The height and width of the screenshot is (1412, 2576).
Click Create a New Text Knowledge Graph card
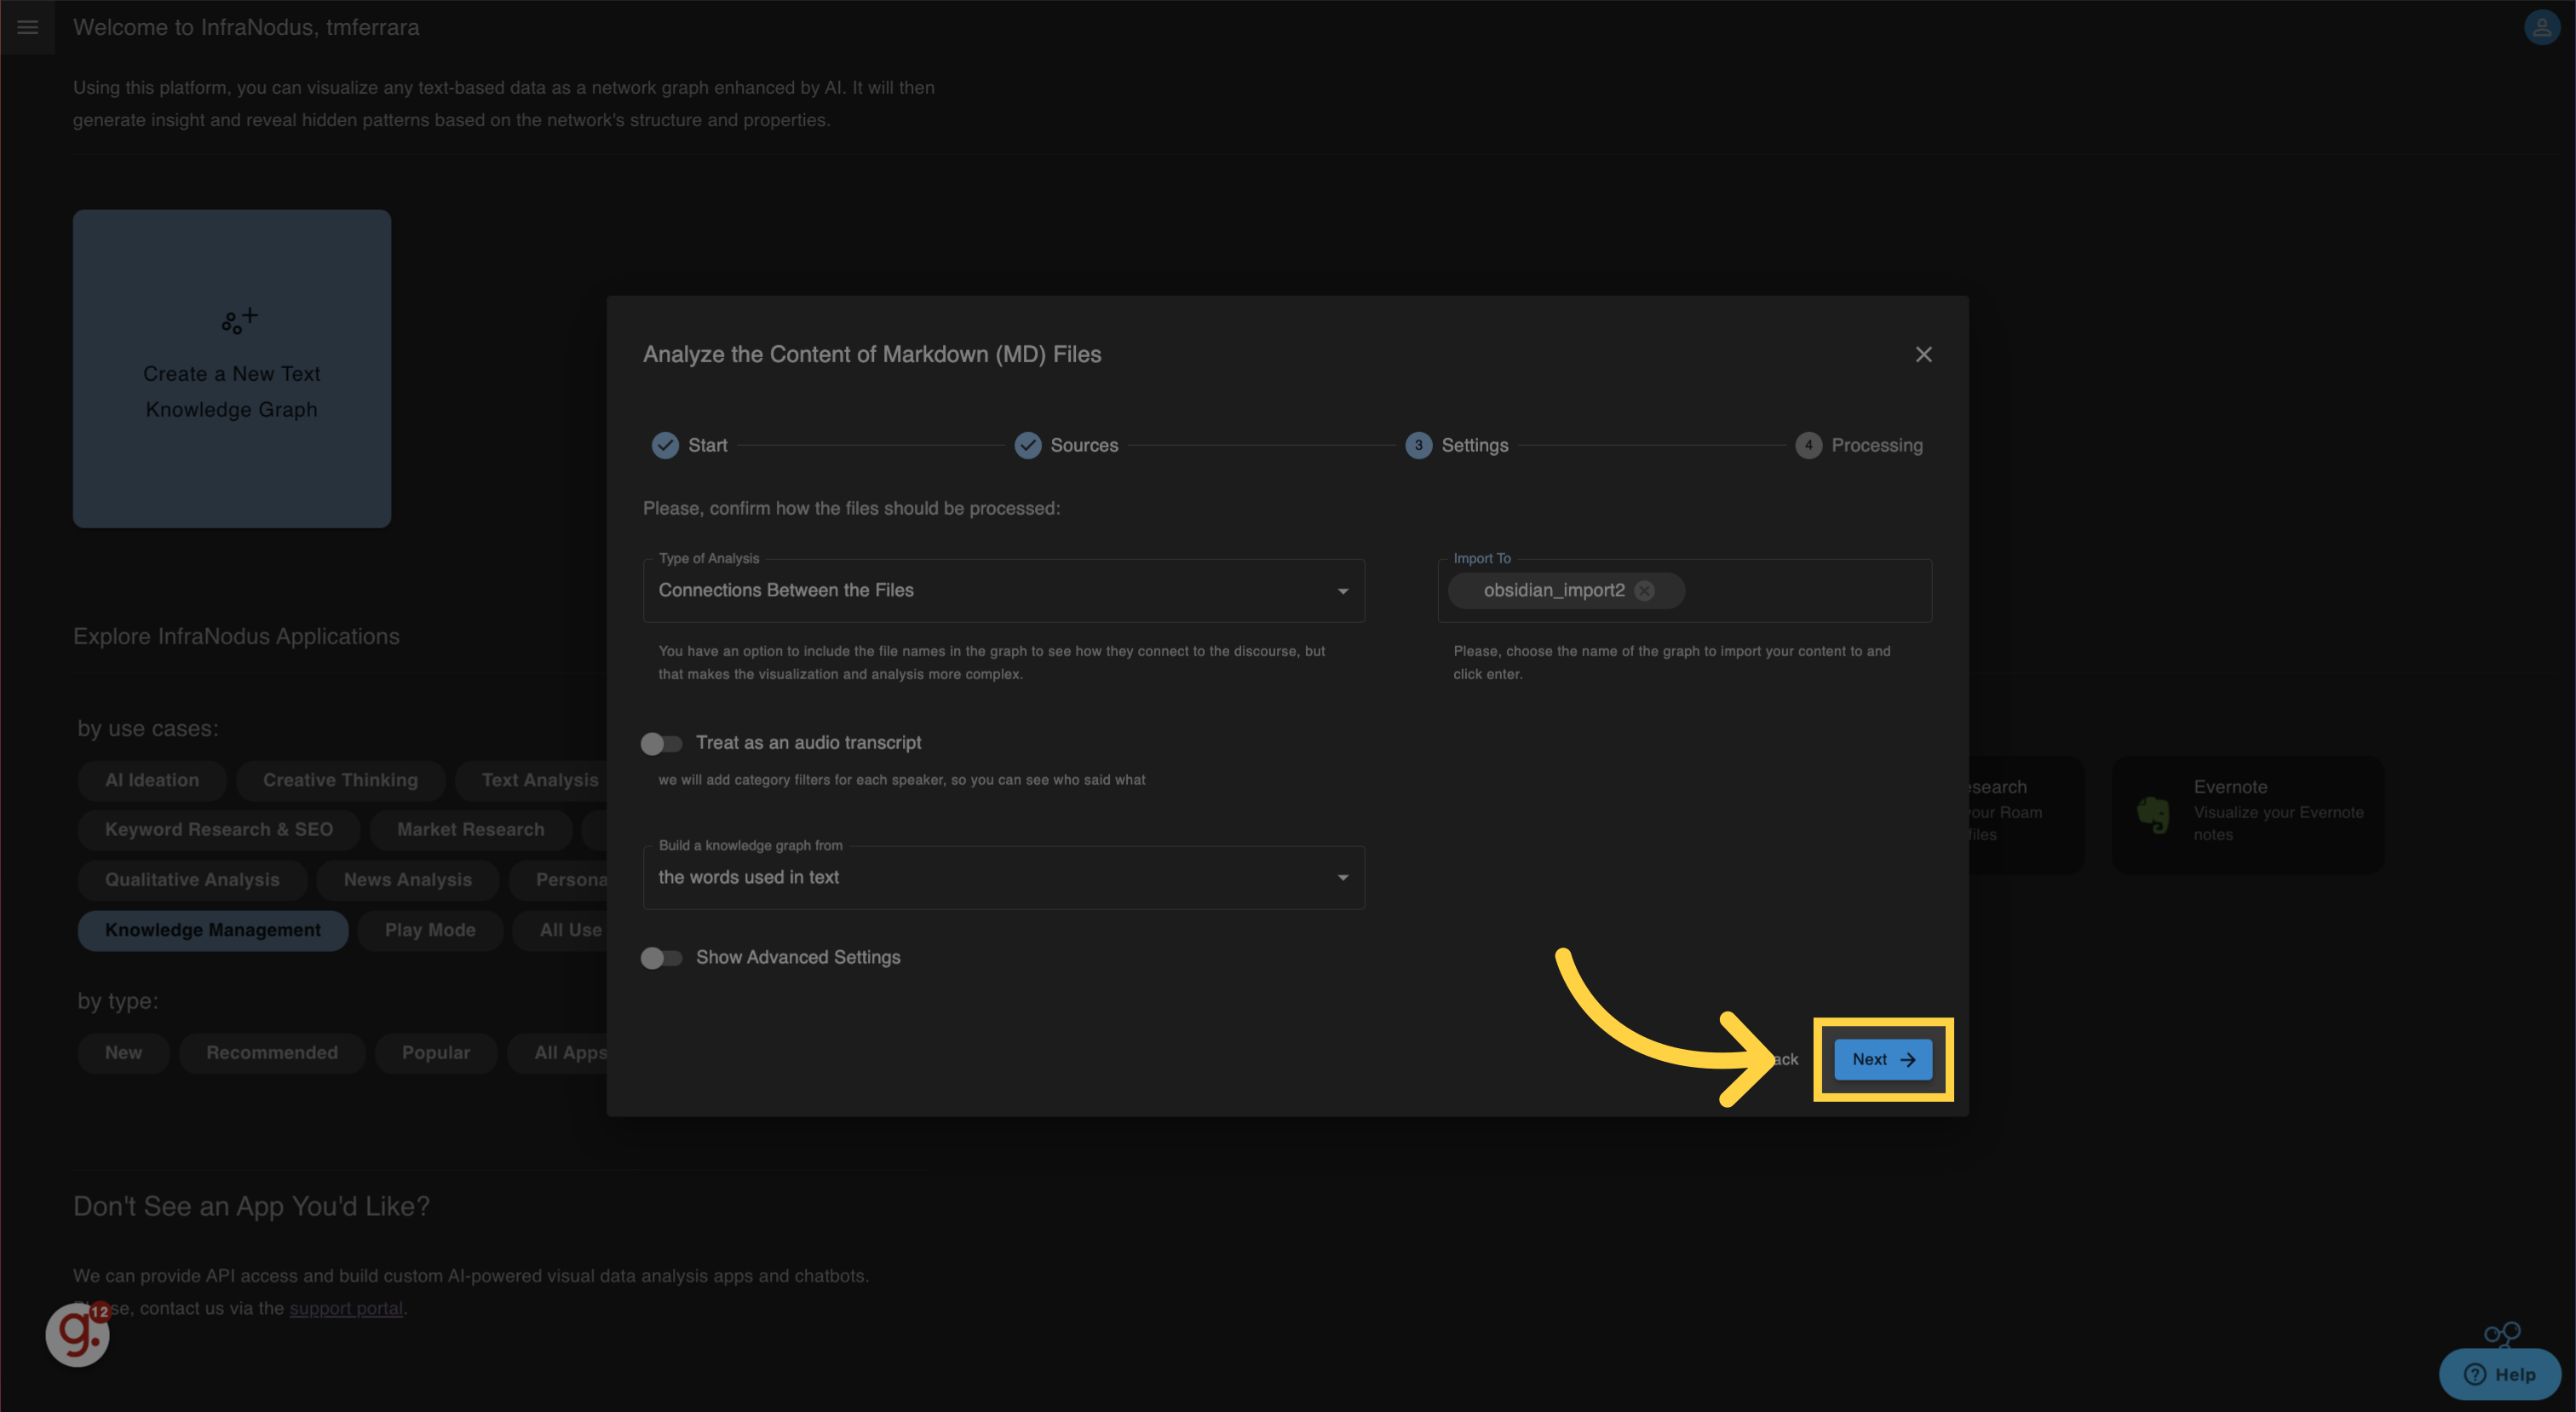click(x=231, y=368)
